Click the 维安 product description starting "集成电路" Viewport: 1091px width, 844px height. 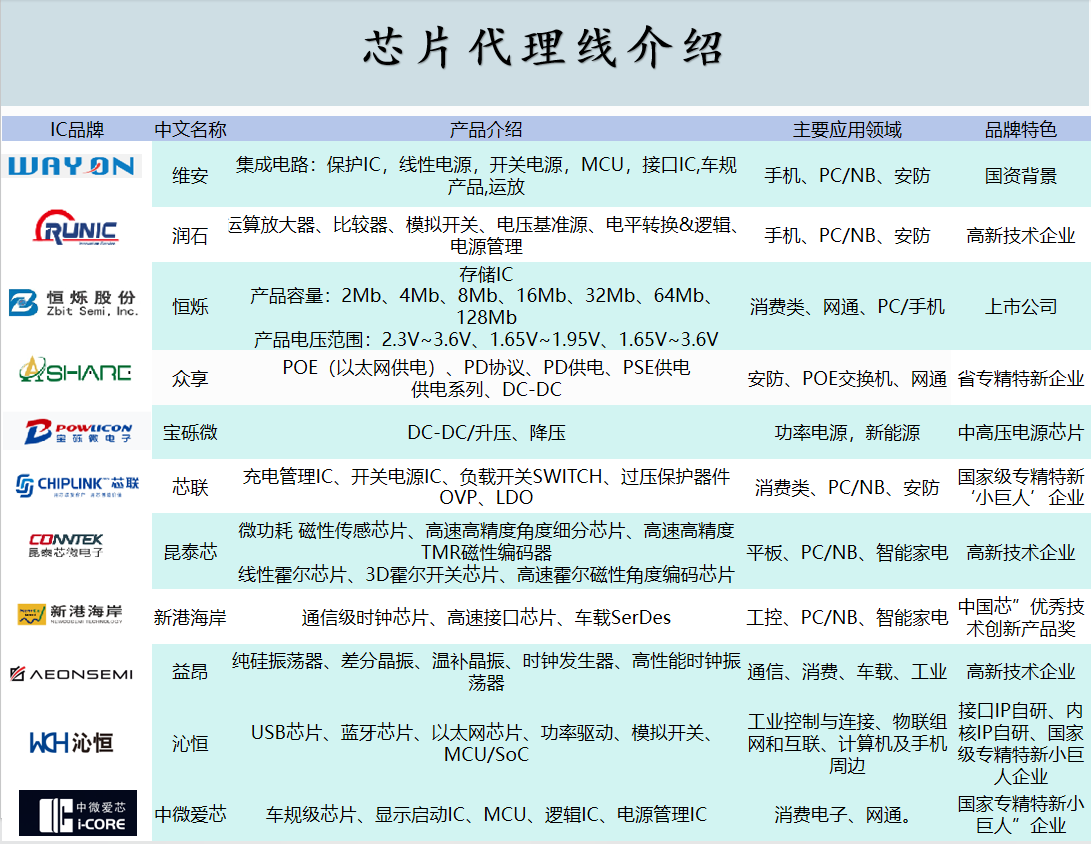(486, 176)
